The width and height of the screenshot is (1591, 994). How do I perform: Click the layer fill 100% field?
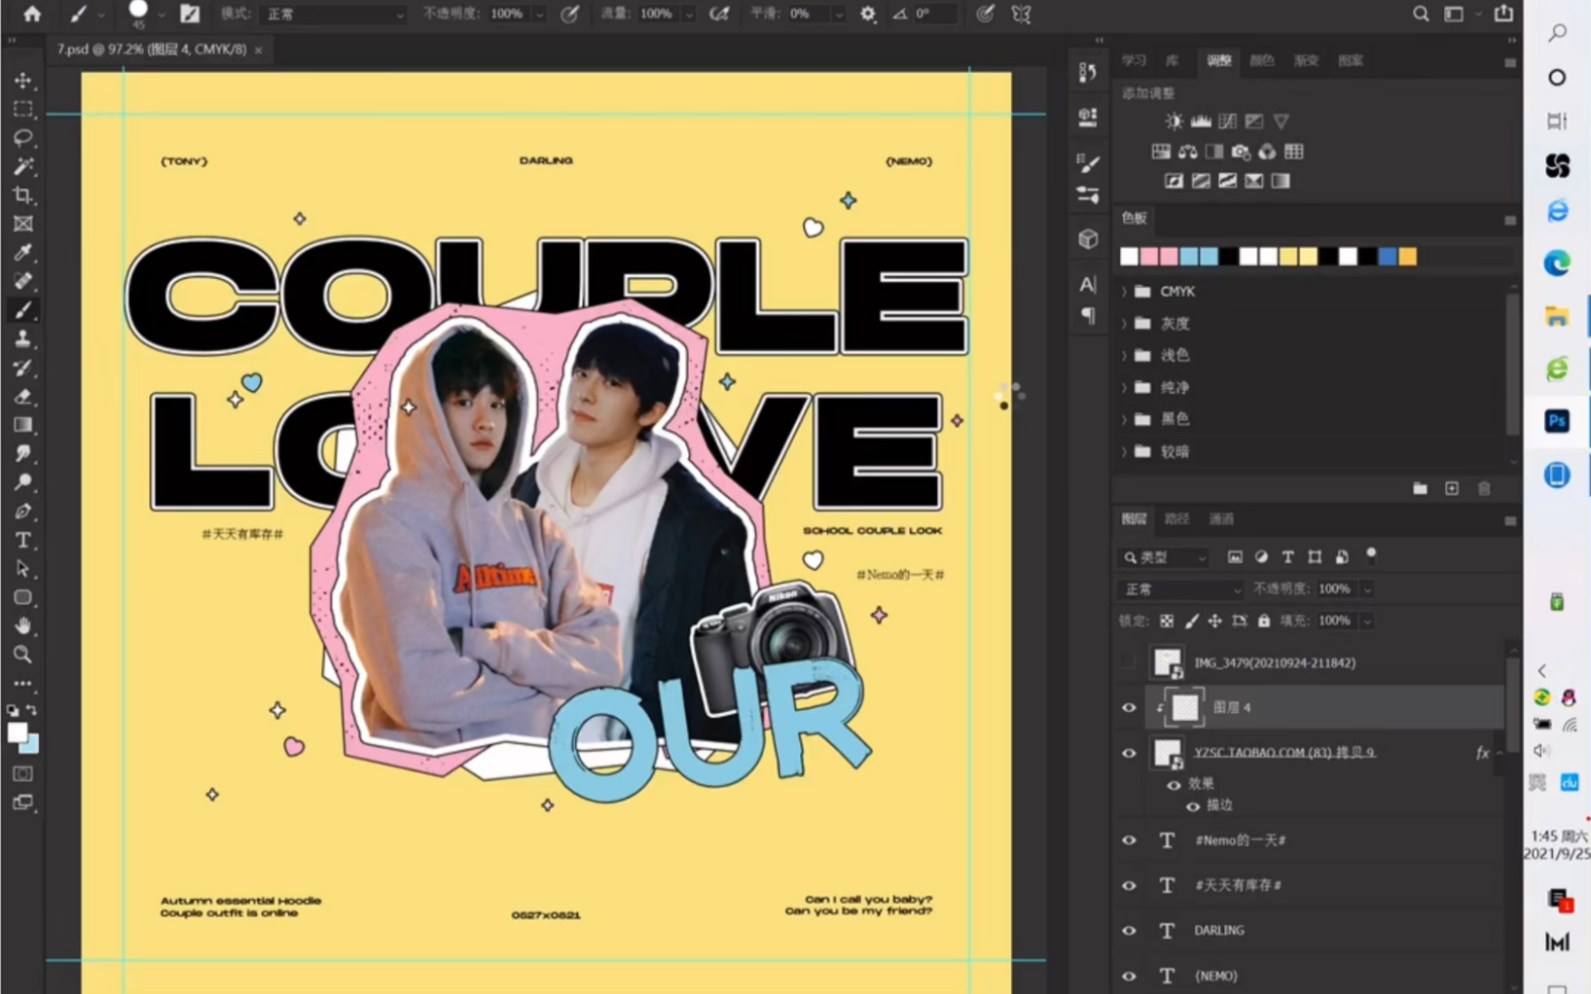tap(1334, 621)
